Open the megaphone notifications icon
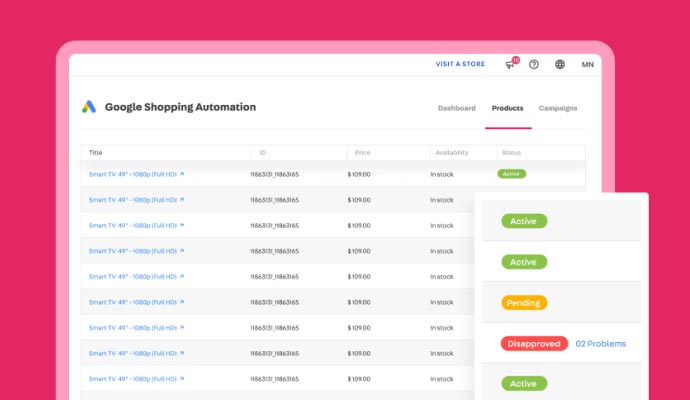Viewport: 690px width, 400px height. click(x=510, y=64)
